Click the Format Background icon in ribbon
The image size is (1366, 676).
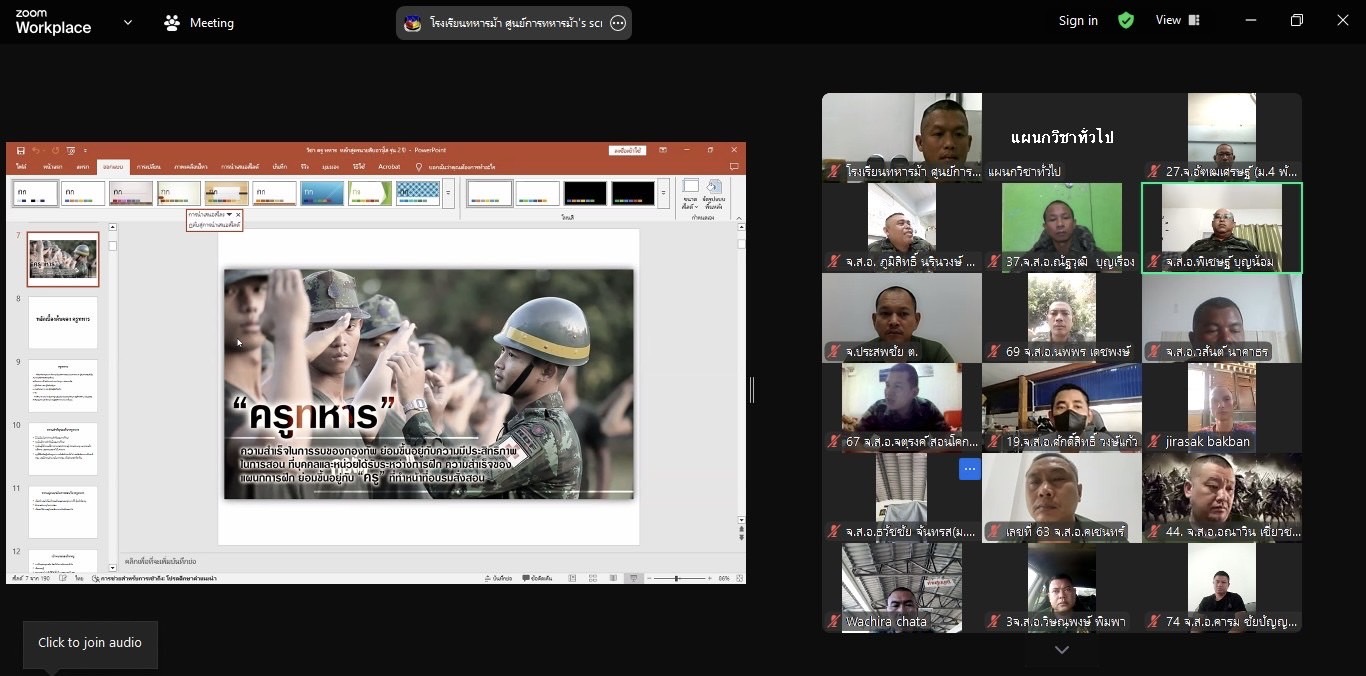[x=713, y=191]
